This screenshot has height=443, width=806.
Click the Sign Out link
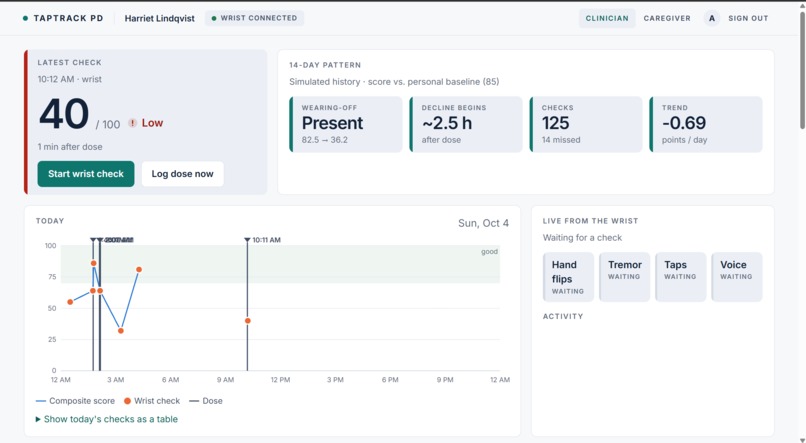[748, 18]
